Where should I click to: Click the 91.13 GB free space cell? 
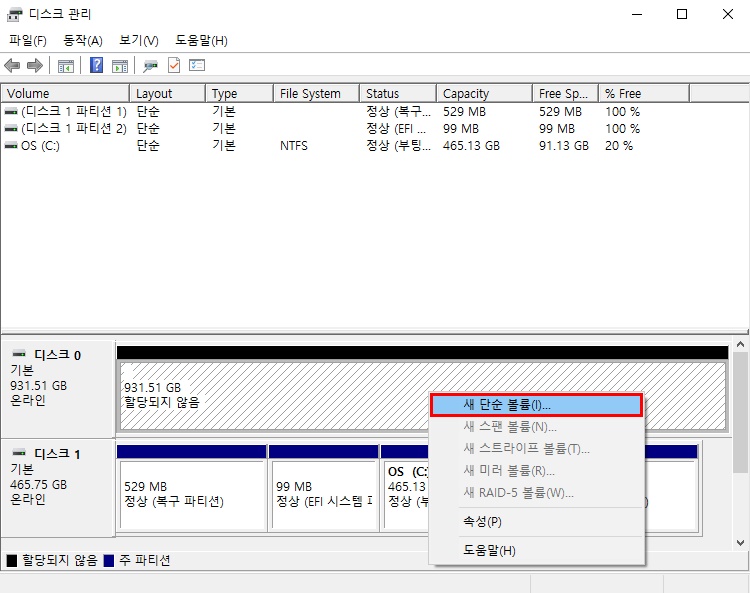coord(563,145)
